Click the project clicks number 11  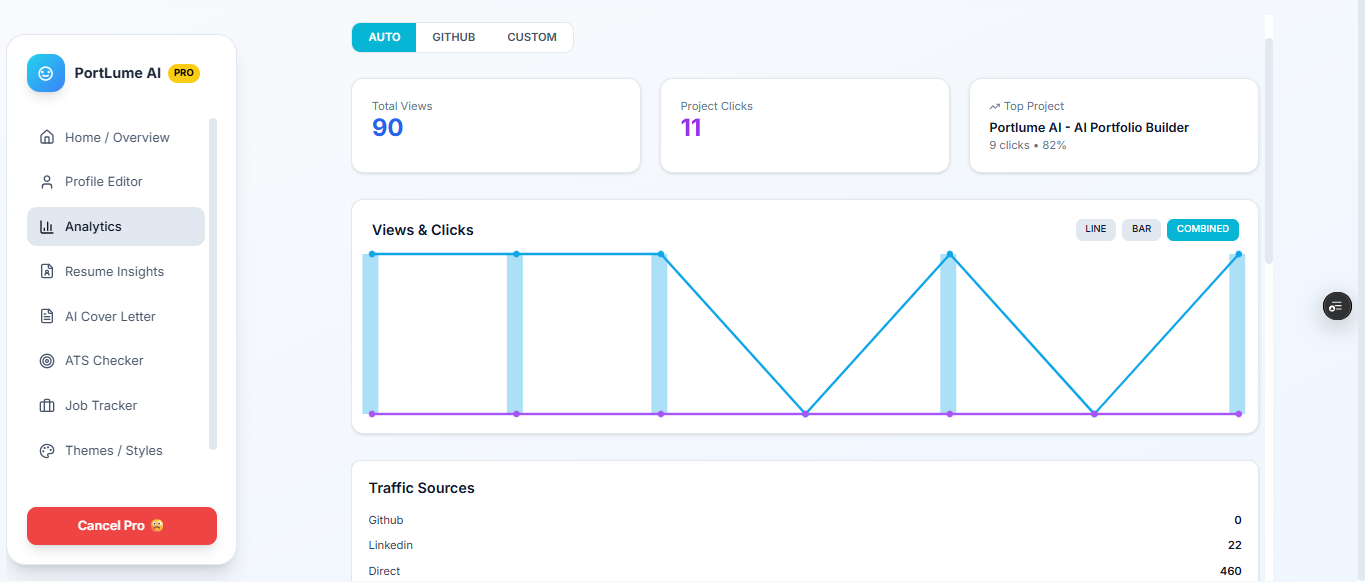click(x=691, y=128)
